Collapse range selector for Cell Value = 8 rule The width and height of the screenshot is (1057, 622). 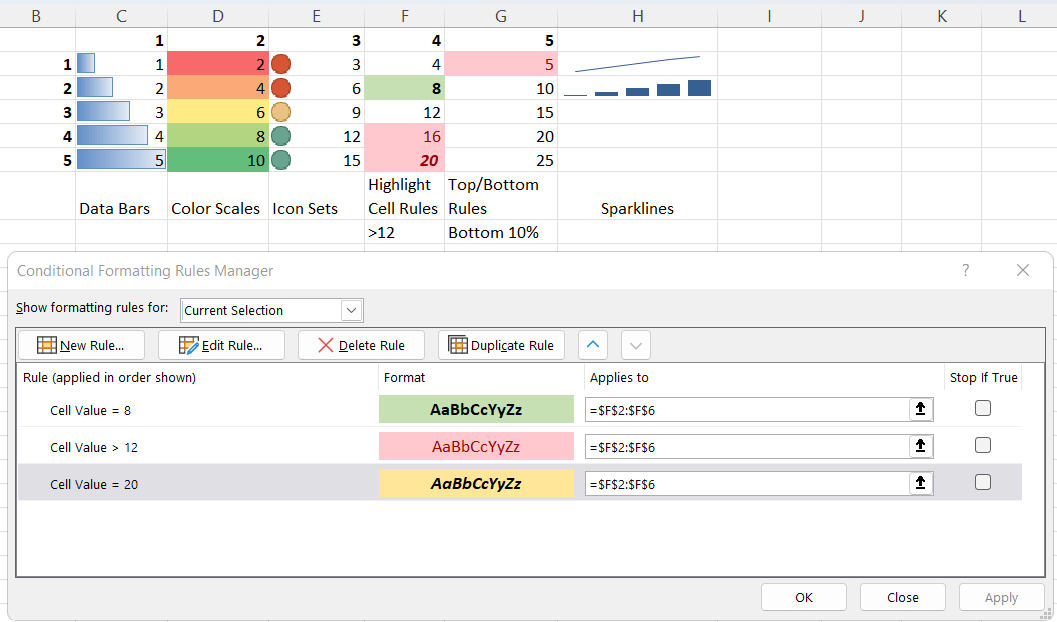tap(921, 409)
